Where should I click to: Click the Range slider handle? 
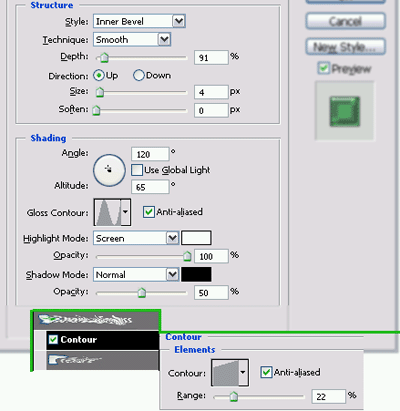[234, 396]
